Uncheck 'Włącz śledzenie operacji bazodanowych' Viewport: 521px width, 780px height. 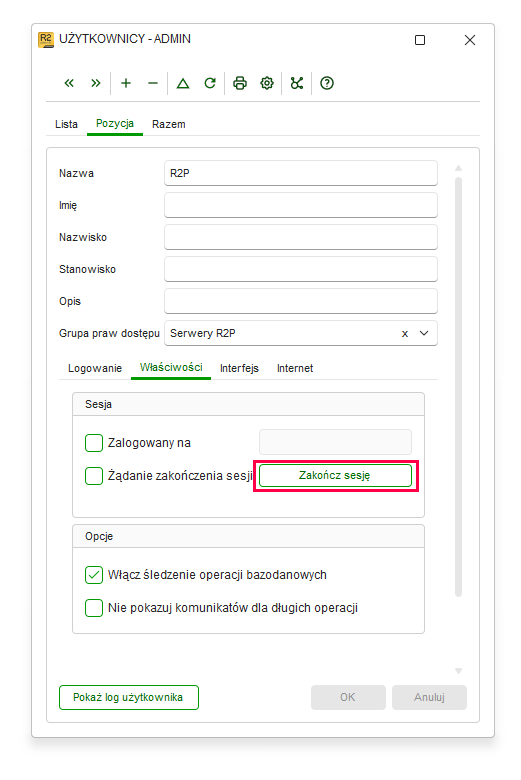pyautogui.click(x=94, y=575)
